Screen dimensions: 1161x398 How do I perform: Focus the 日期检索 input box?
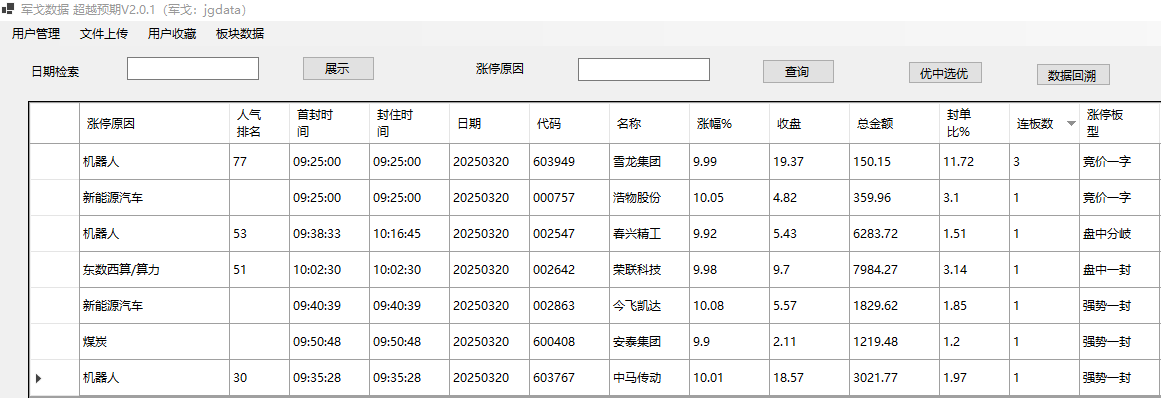pos(193,69)
